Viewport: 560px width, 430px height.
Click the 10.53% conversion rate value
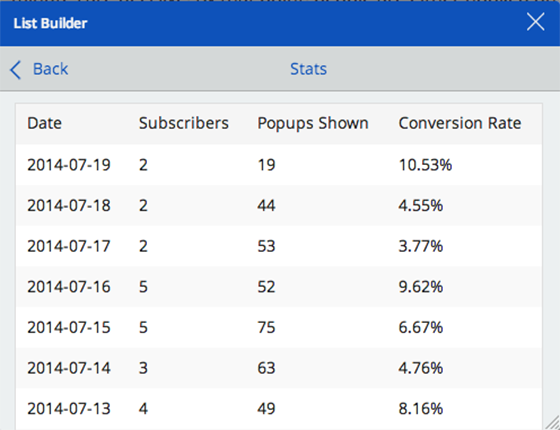[x=425, y=165]
